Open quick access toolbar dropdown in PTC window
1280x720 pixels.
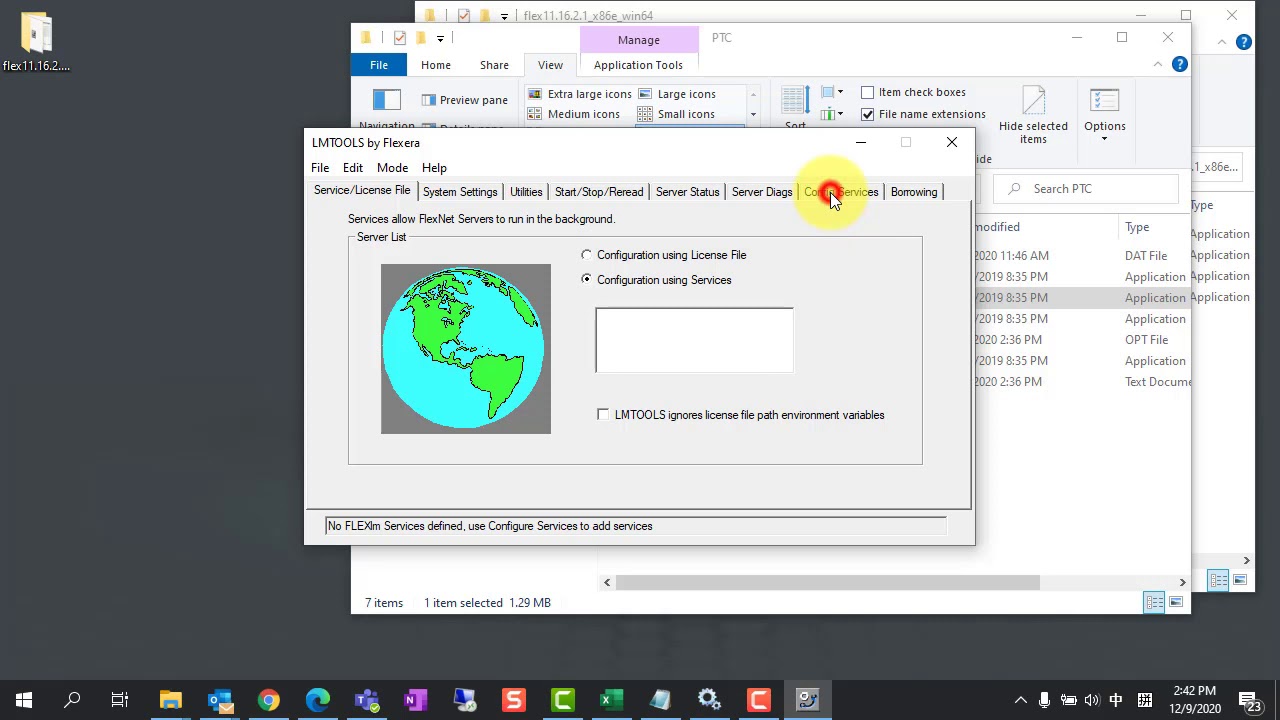click(x=440, y=38)
